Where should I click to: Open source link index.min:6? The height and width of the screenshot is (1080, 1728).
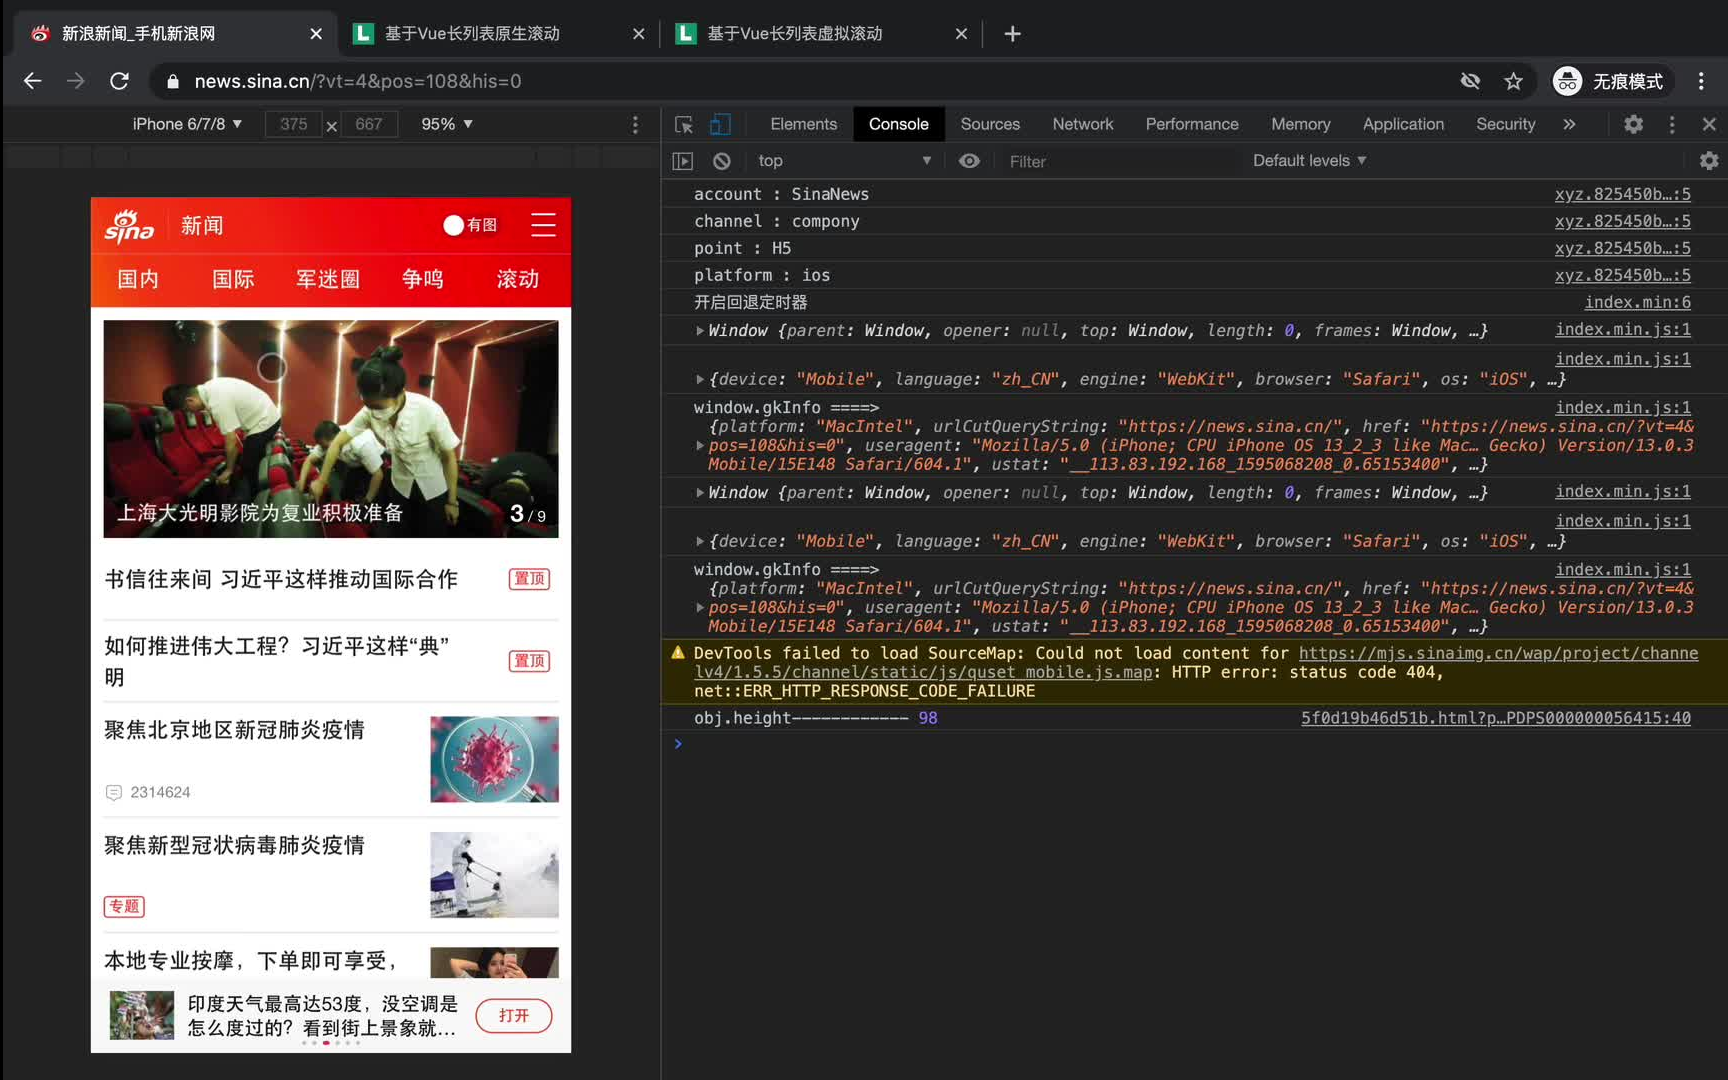click(x=1637, y=302)
